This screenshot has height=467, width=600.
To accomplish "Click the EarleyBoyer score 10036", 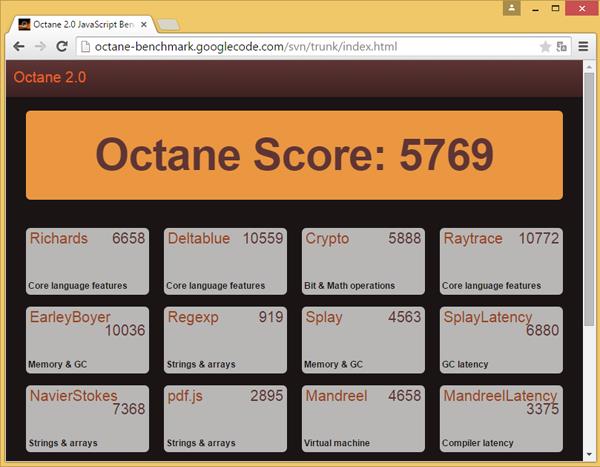I will coord(125,330).
